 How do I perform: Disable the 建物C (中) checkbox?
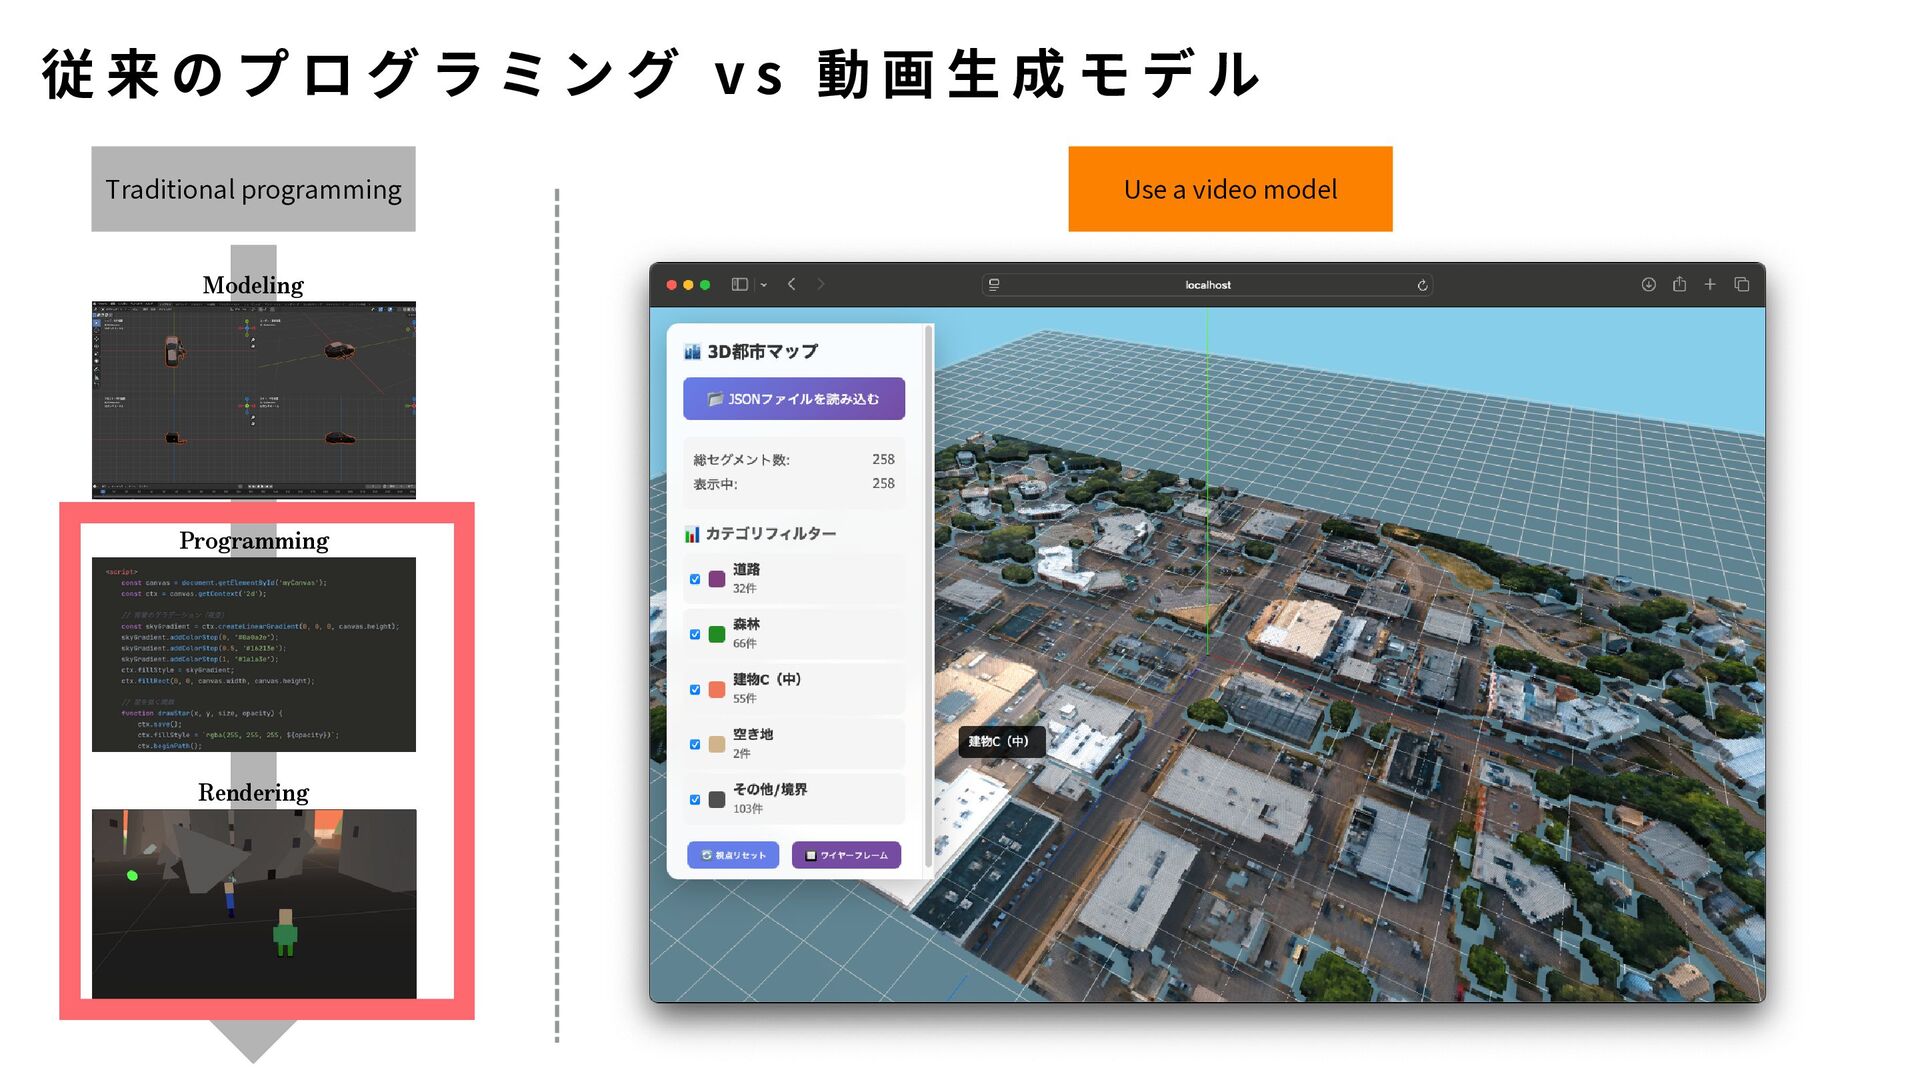tap(695, 689)
